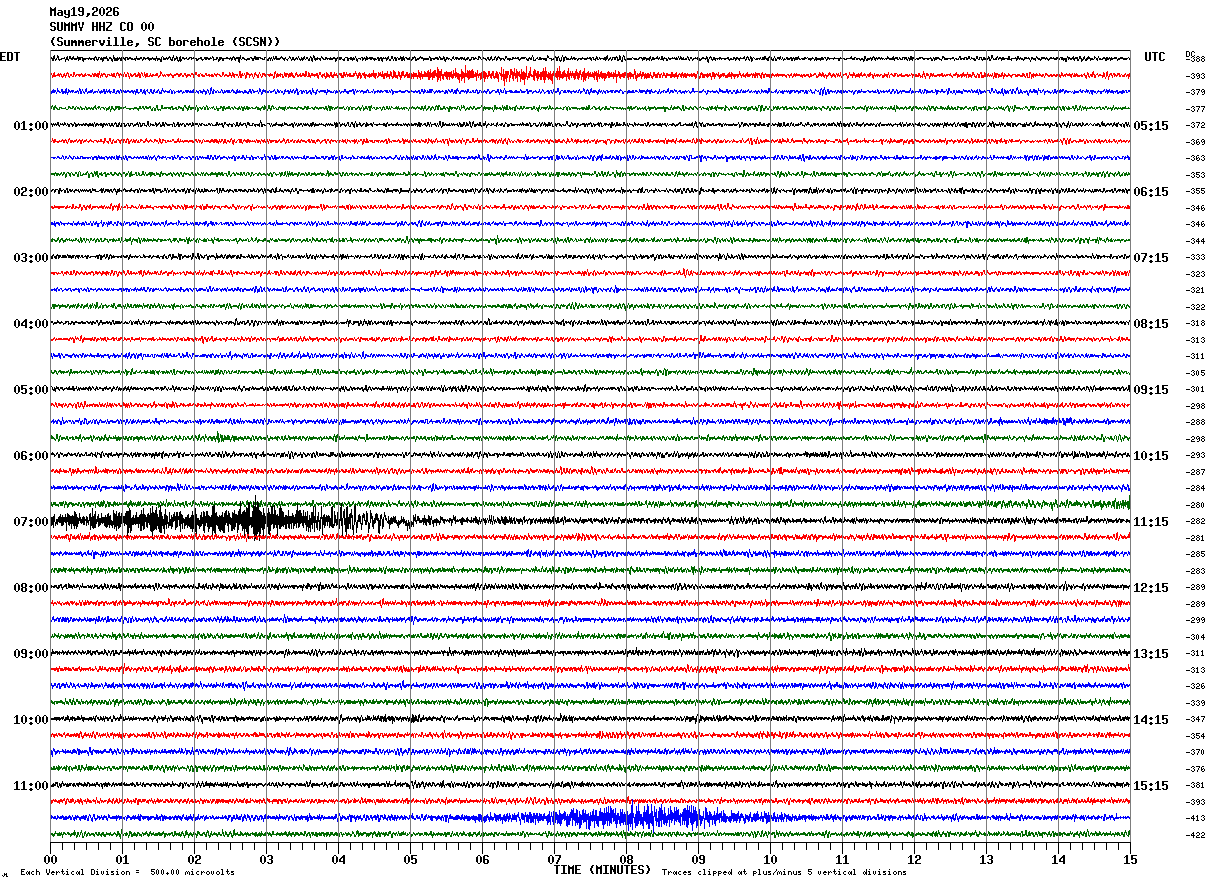Click the EDT header label
This screenshot has height=886, width=1210.
(x=10, y=57)
